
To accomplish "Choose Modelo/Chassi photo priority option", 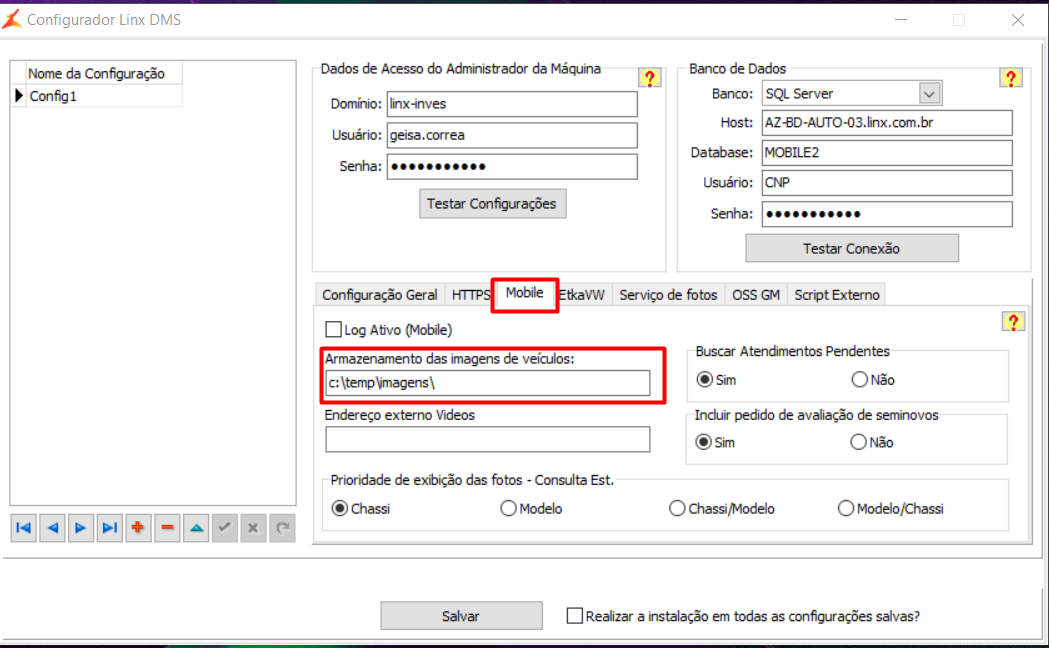I will point(846,508).
